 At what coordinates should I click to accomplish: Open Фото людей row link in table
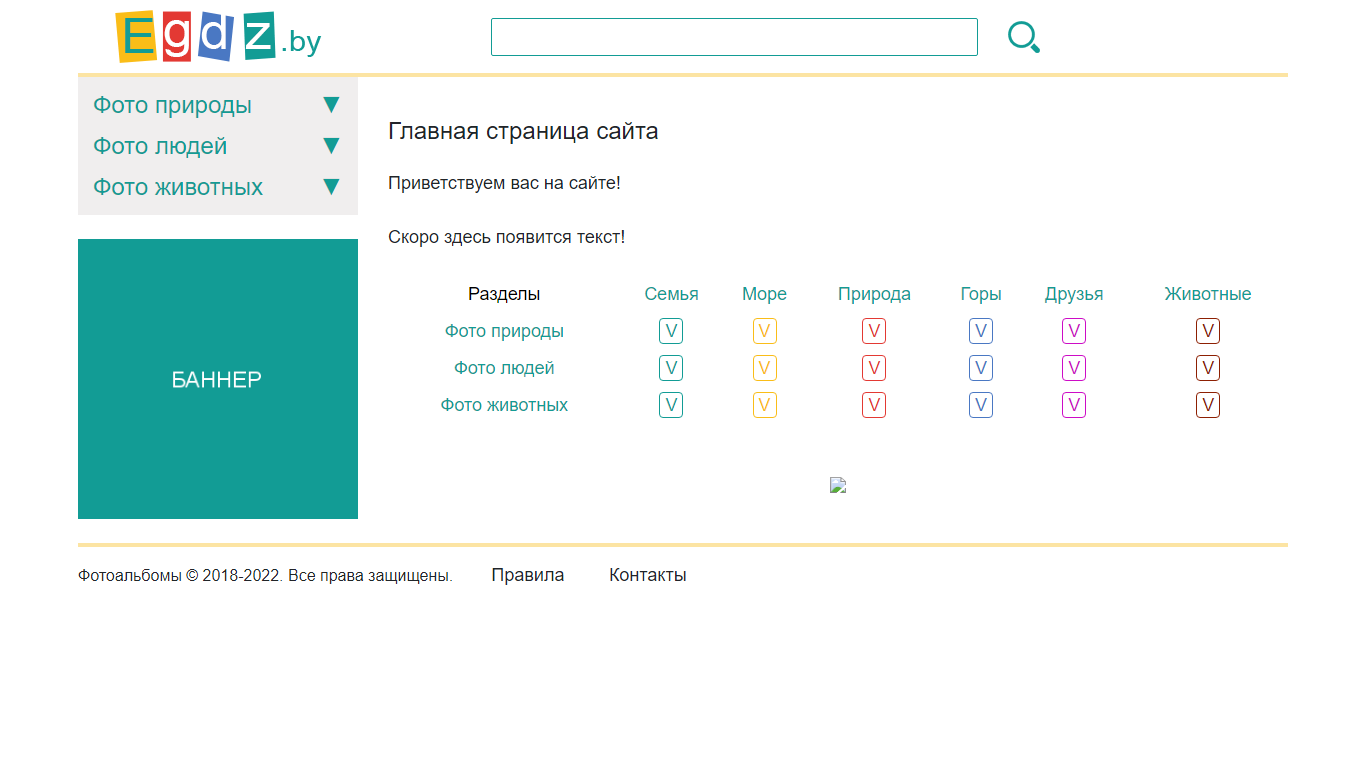pos(504,368)
